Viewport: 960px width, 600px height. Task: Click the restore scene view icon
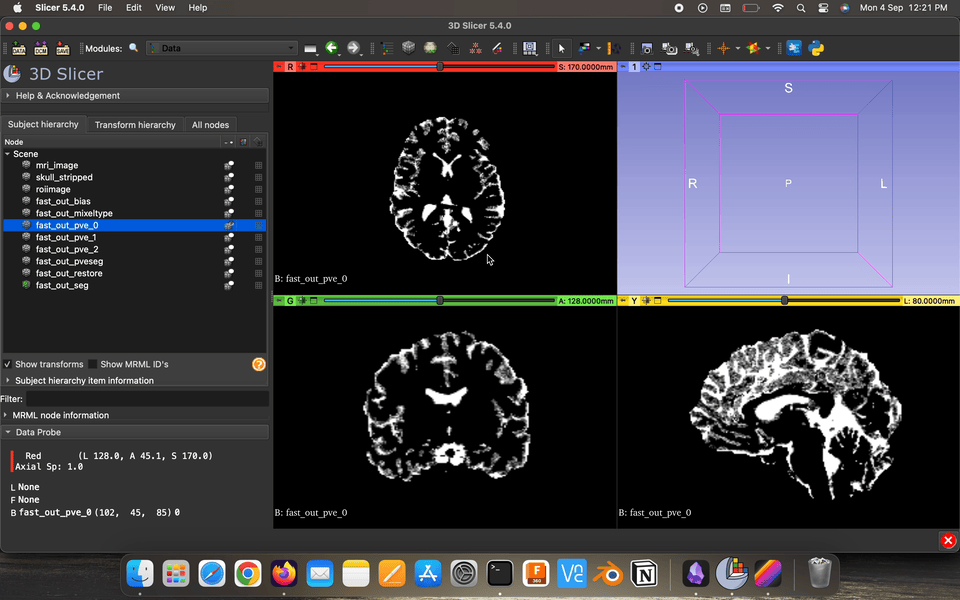692,48
